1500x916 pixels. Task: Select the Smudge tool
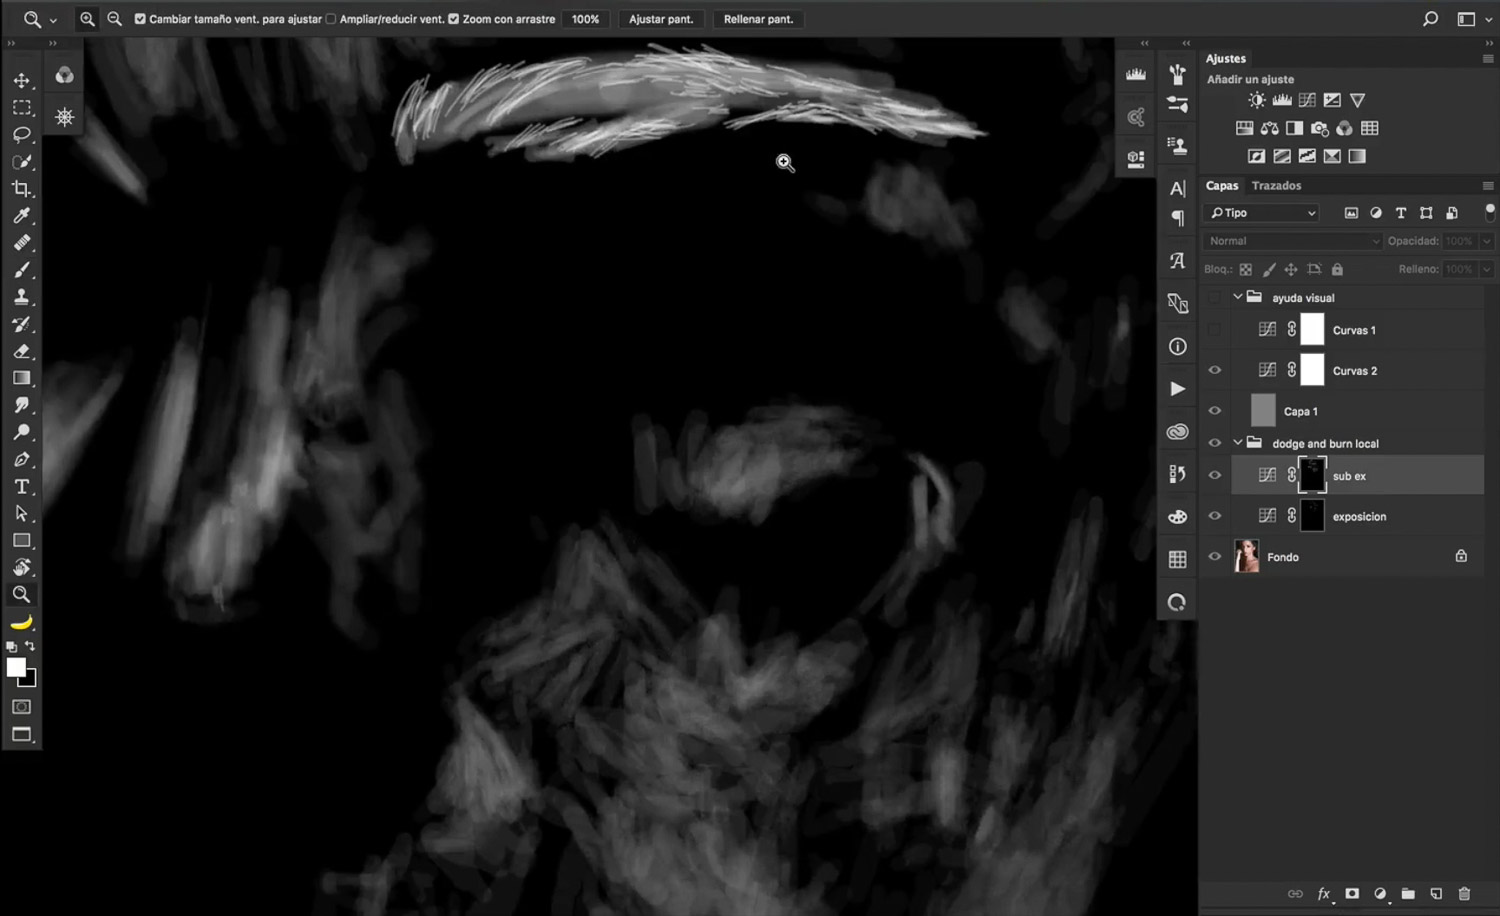tap(21, 405)
